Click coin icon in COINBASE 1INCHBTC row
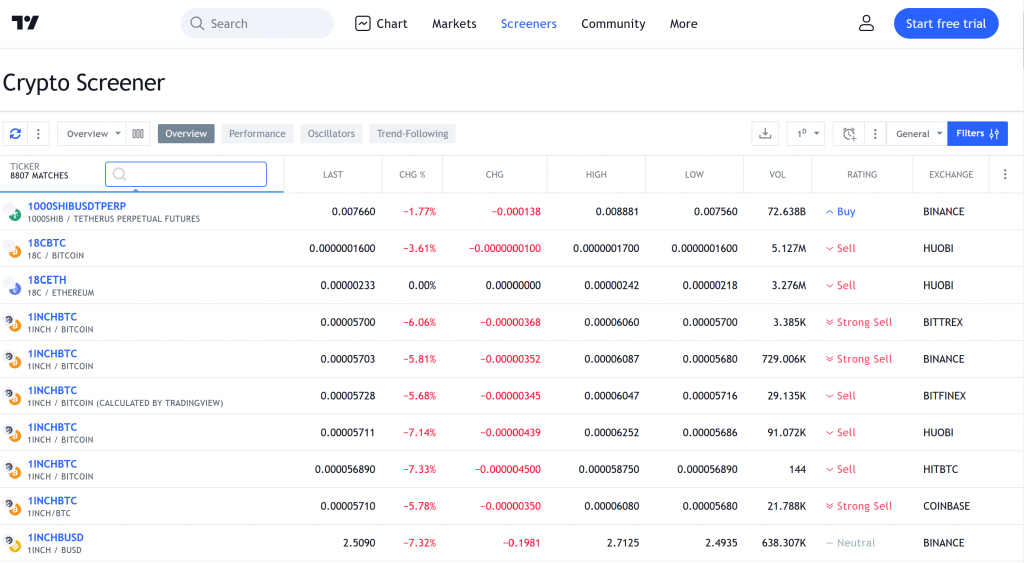 12,506
